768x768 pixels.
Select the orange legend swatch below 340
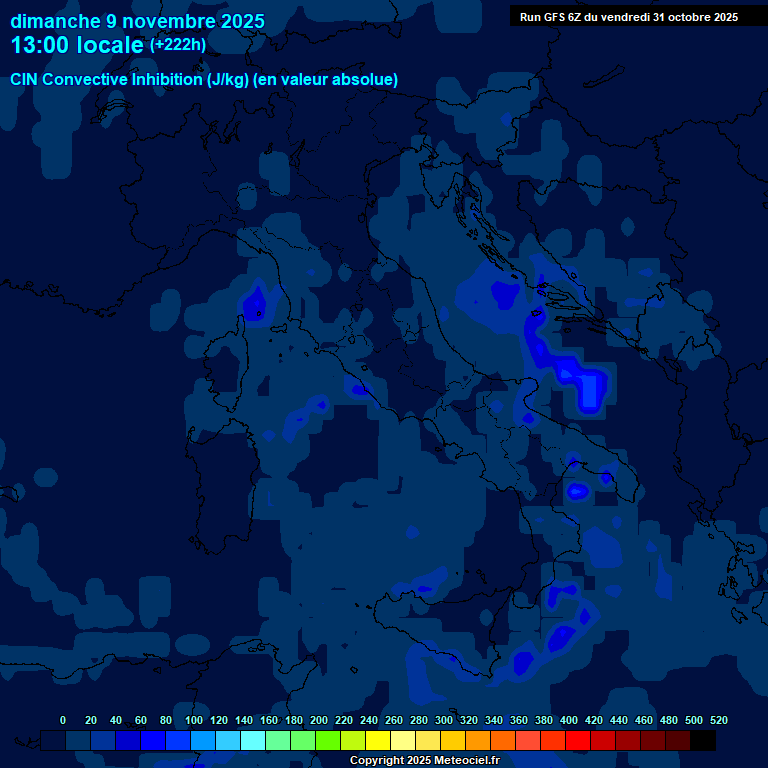(503, 741)
